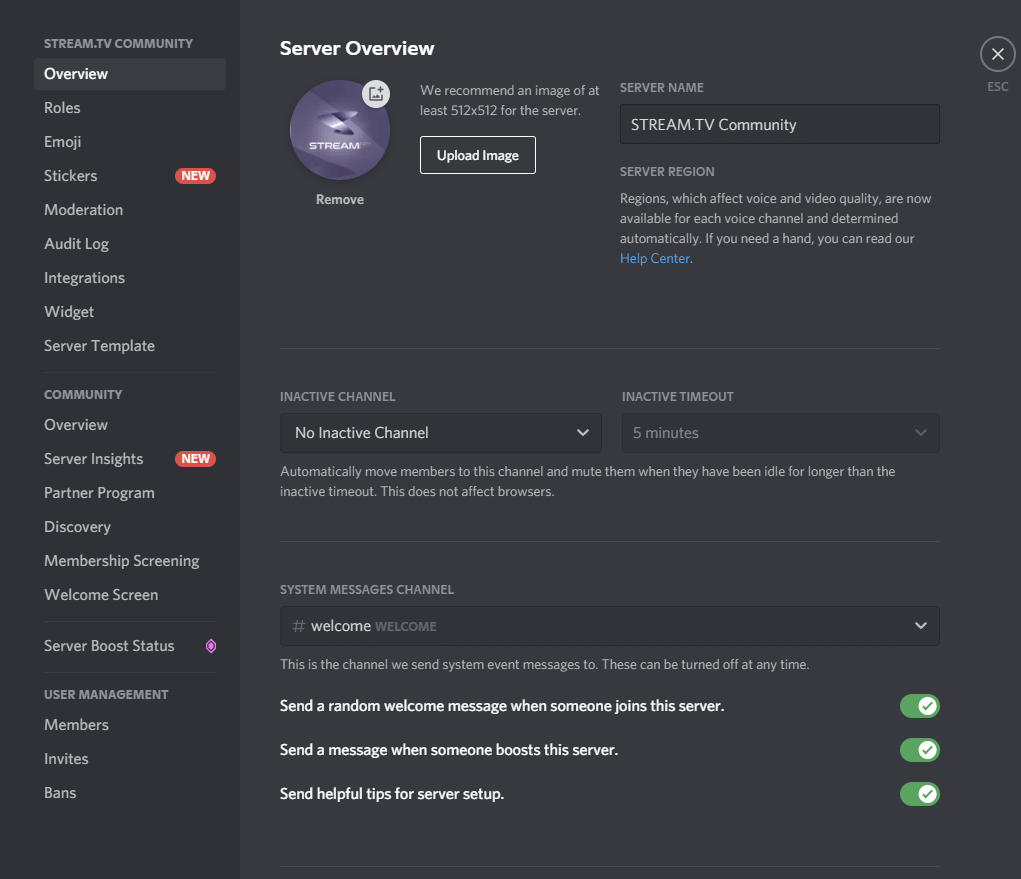The width and height of the screenshot is (1021, 879).
Task: Turn off helpful tips for server setup
Action: pos(919,794)
